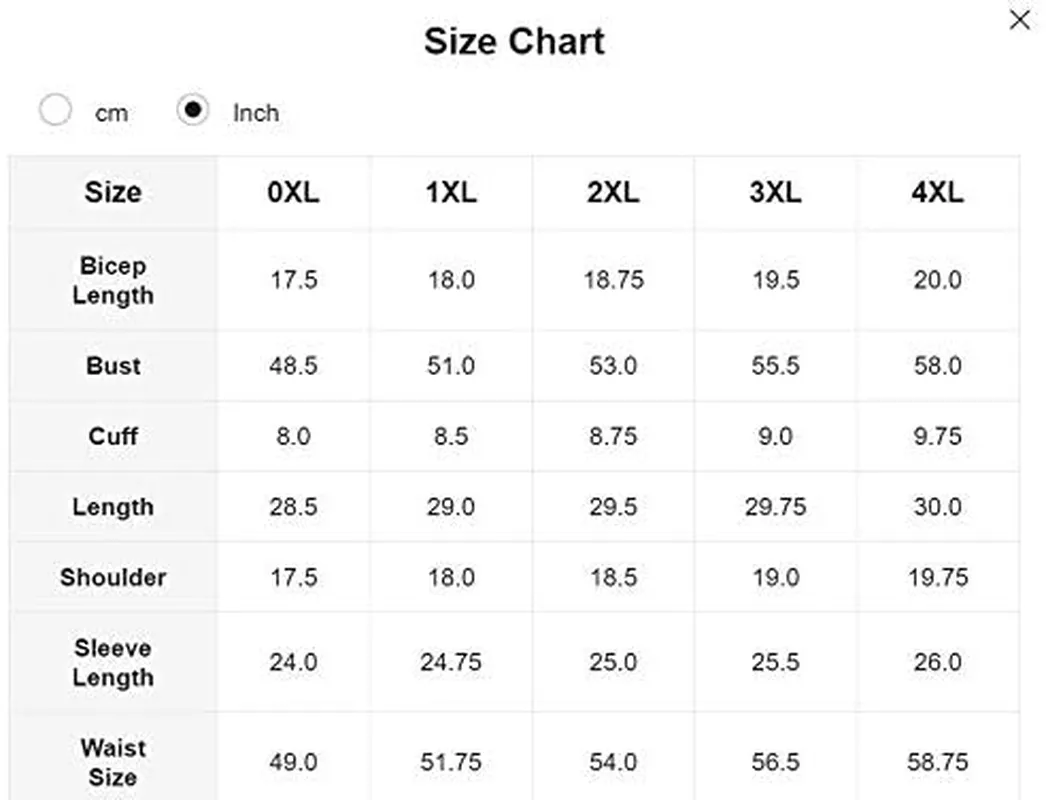
Task: Click the Size Chart title
Action: click(514, 41)
